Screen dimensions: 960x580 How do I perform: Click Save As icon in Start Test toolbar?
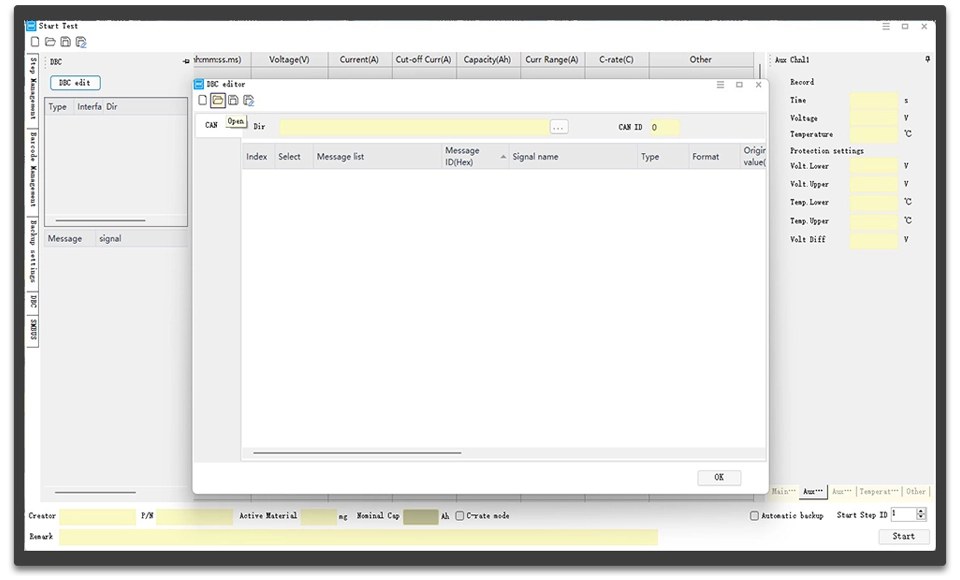81,42
